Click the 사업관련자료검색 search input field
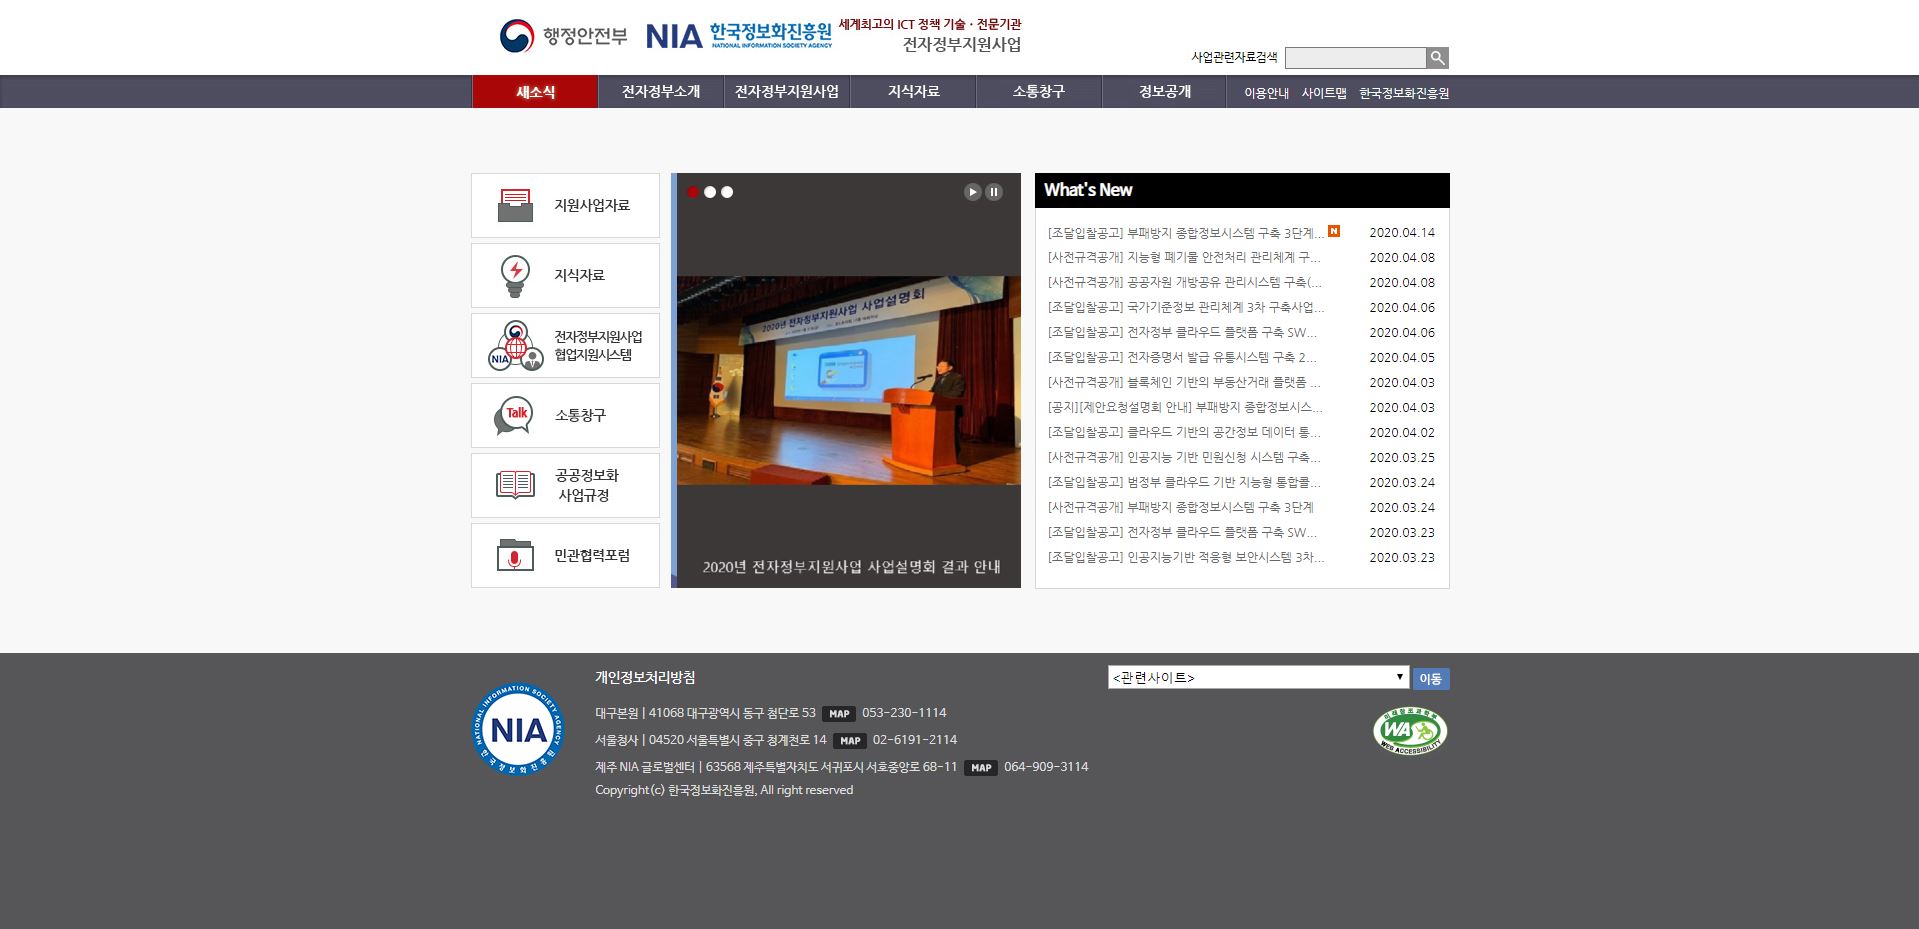Image resolution: width=1919 pixels, height=929 pixels. [x=1354, y=58]
